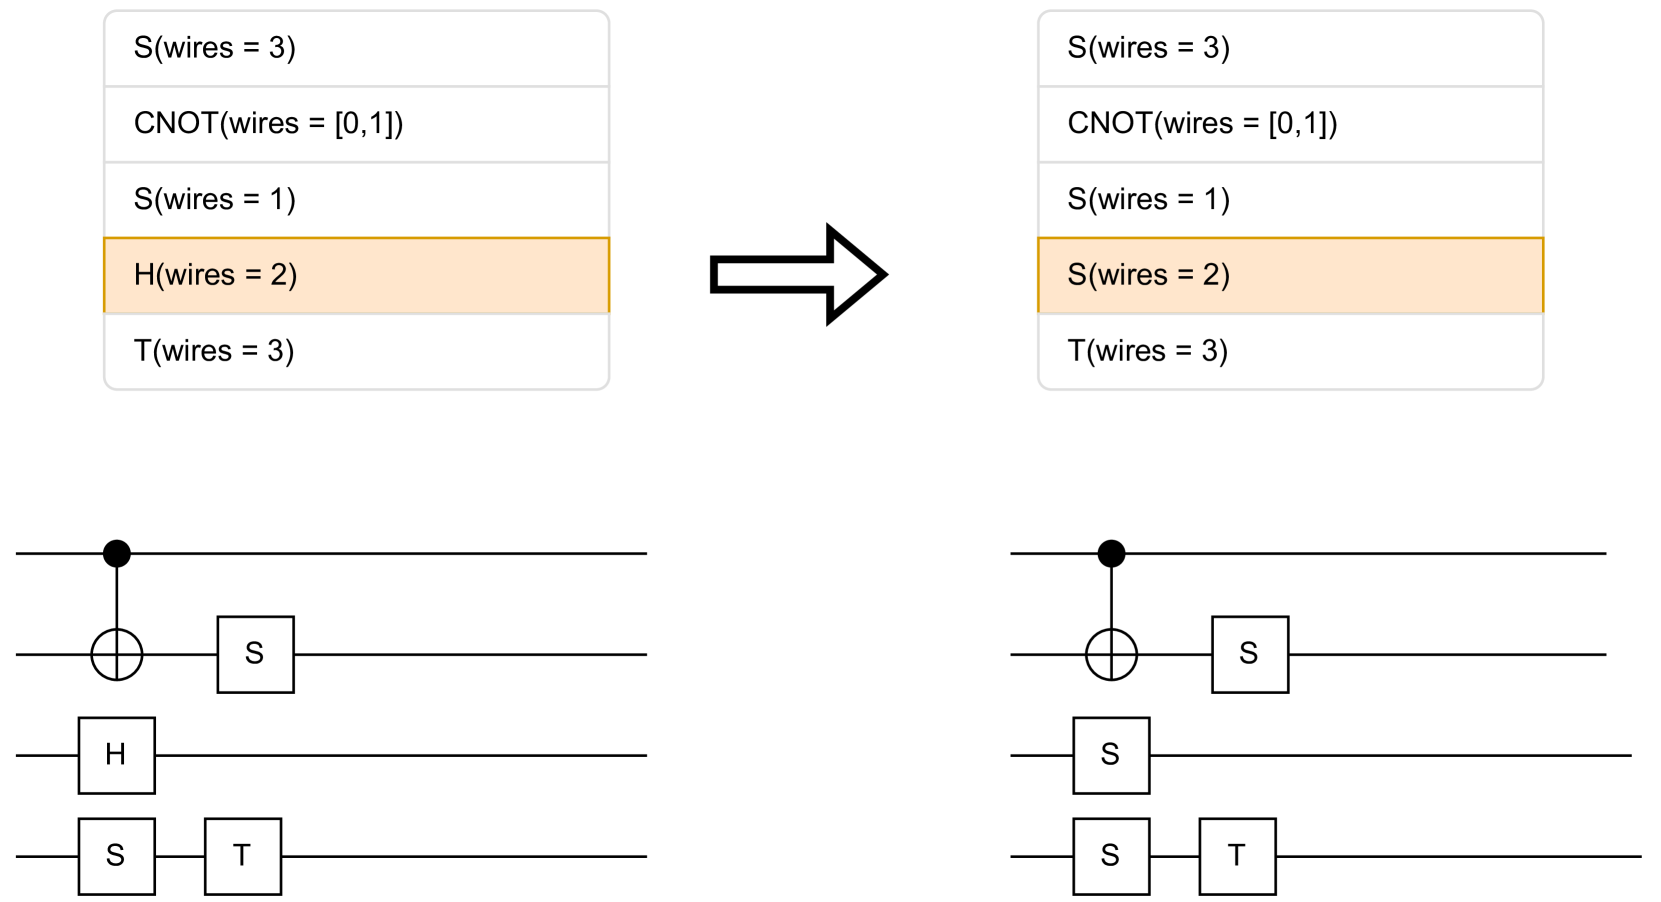Click the CNOT target circle in the right circuit
The width and height of the screenshot is (1661, 902).
(1111, 655)
